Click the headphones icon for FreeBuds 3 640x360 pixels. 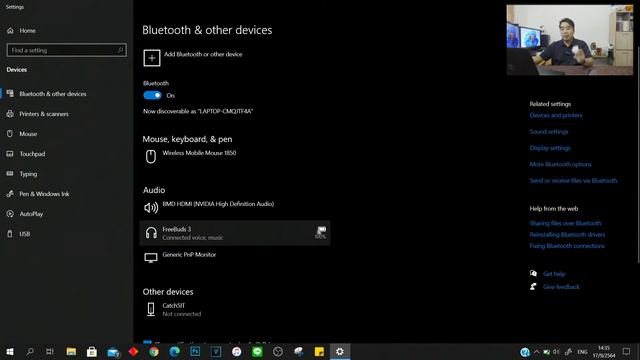[151, 233]
